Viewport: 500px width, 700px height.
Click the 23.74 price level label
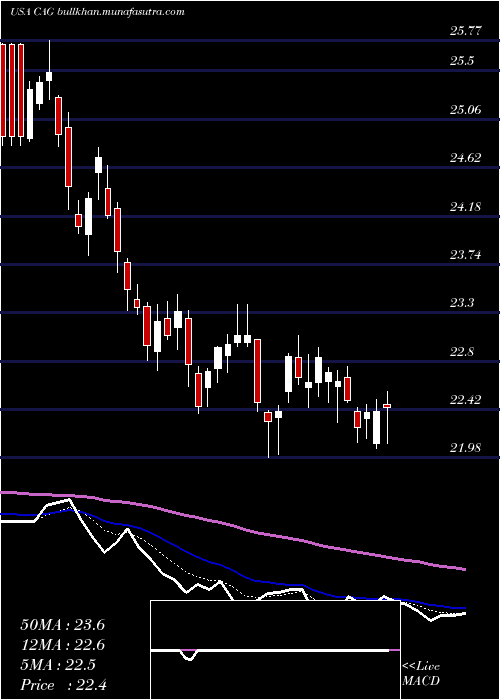click(x=467, y=255)
